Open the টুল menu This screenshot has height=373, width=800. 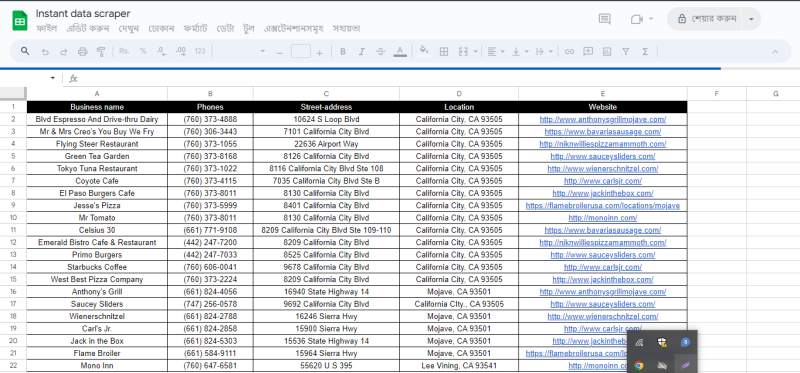tap(249, 29)
